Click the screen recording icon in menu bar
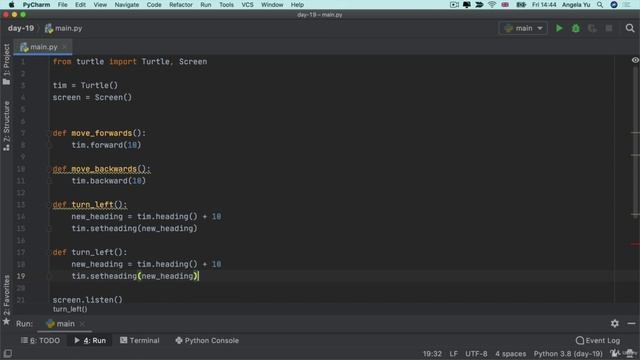 (x=454, y=4)
